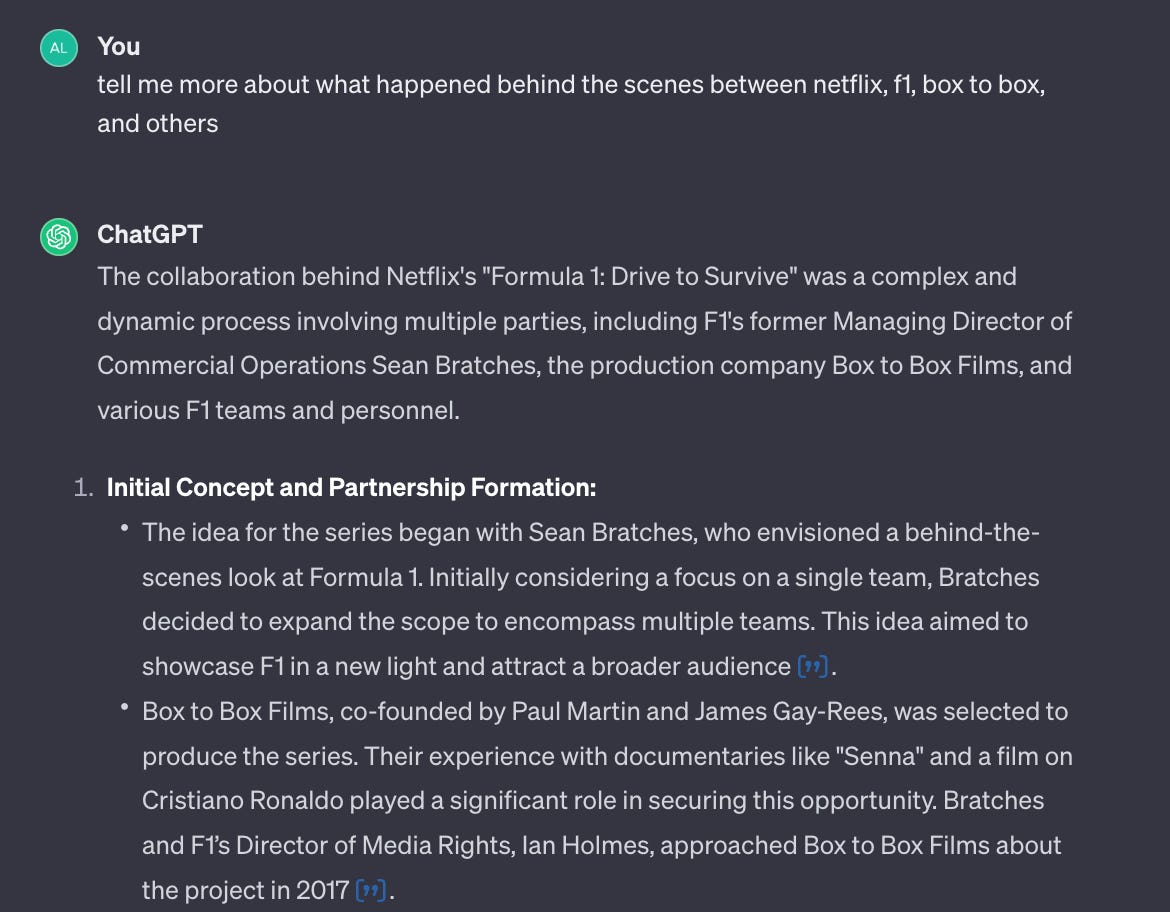Click the bullet before "The idea for the series"
Screen dimensions: 1170x912
tap(125, 528)
